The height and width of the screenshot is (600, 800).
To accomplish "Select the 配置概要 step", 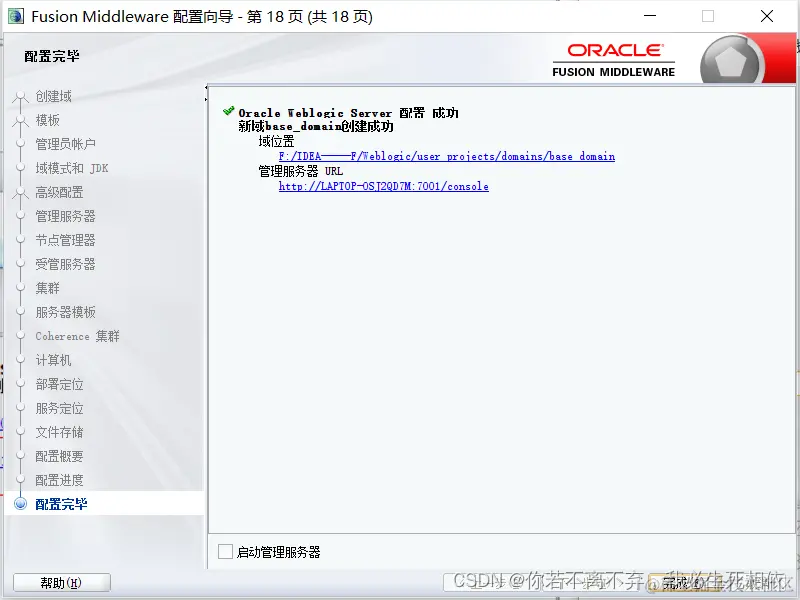I will [59, 456].
